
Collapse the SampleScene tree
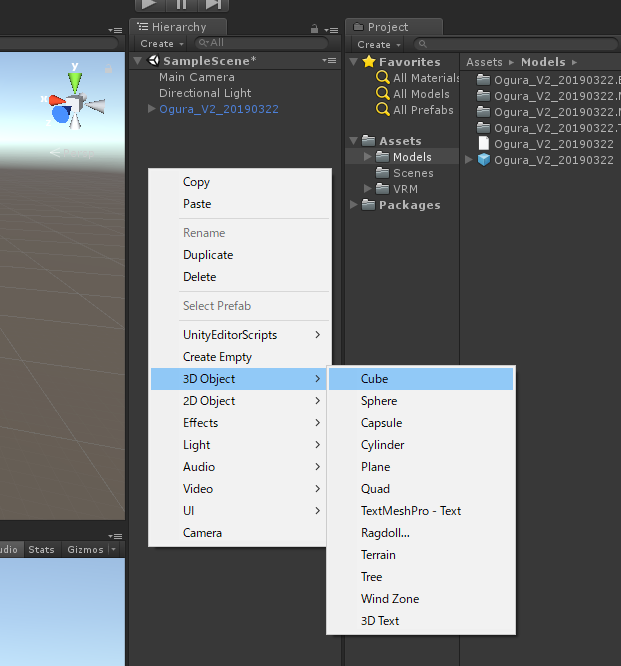click(138, 61)
